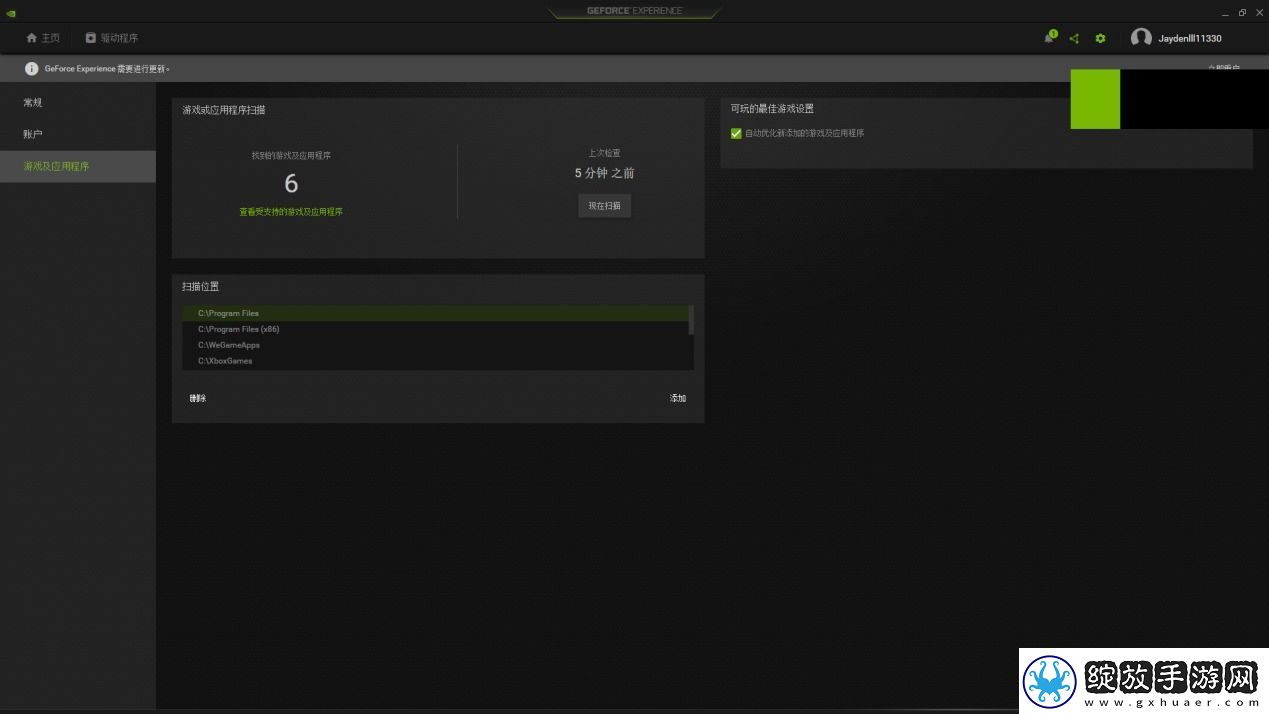Select C:\Program Files (x86) scan location
This screenshot has width=1269, height=714.
point(436,329)
